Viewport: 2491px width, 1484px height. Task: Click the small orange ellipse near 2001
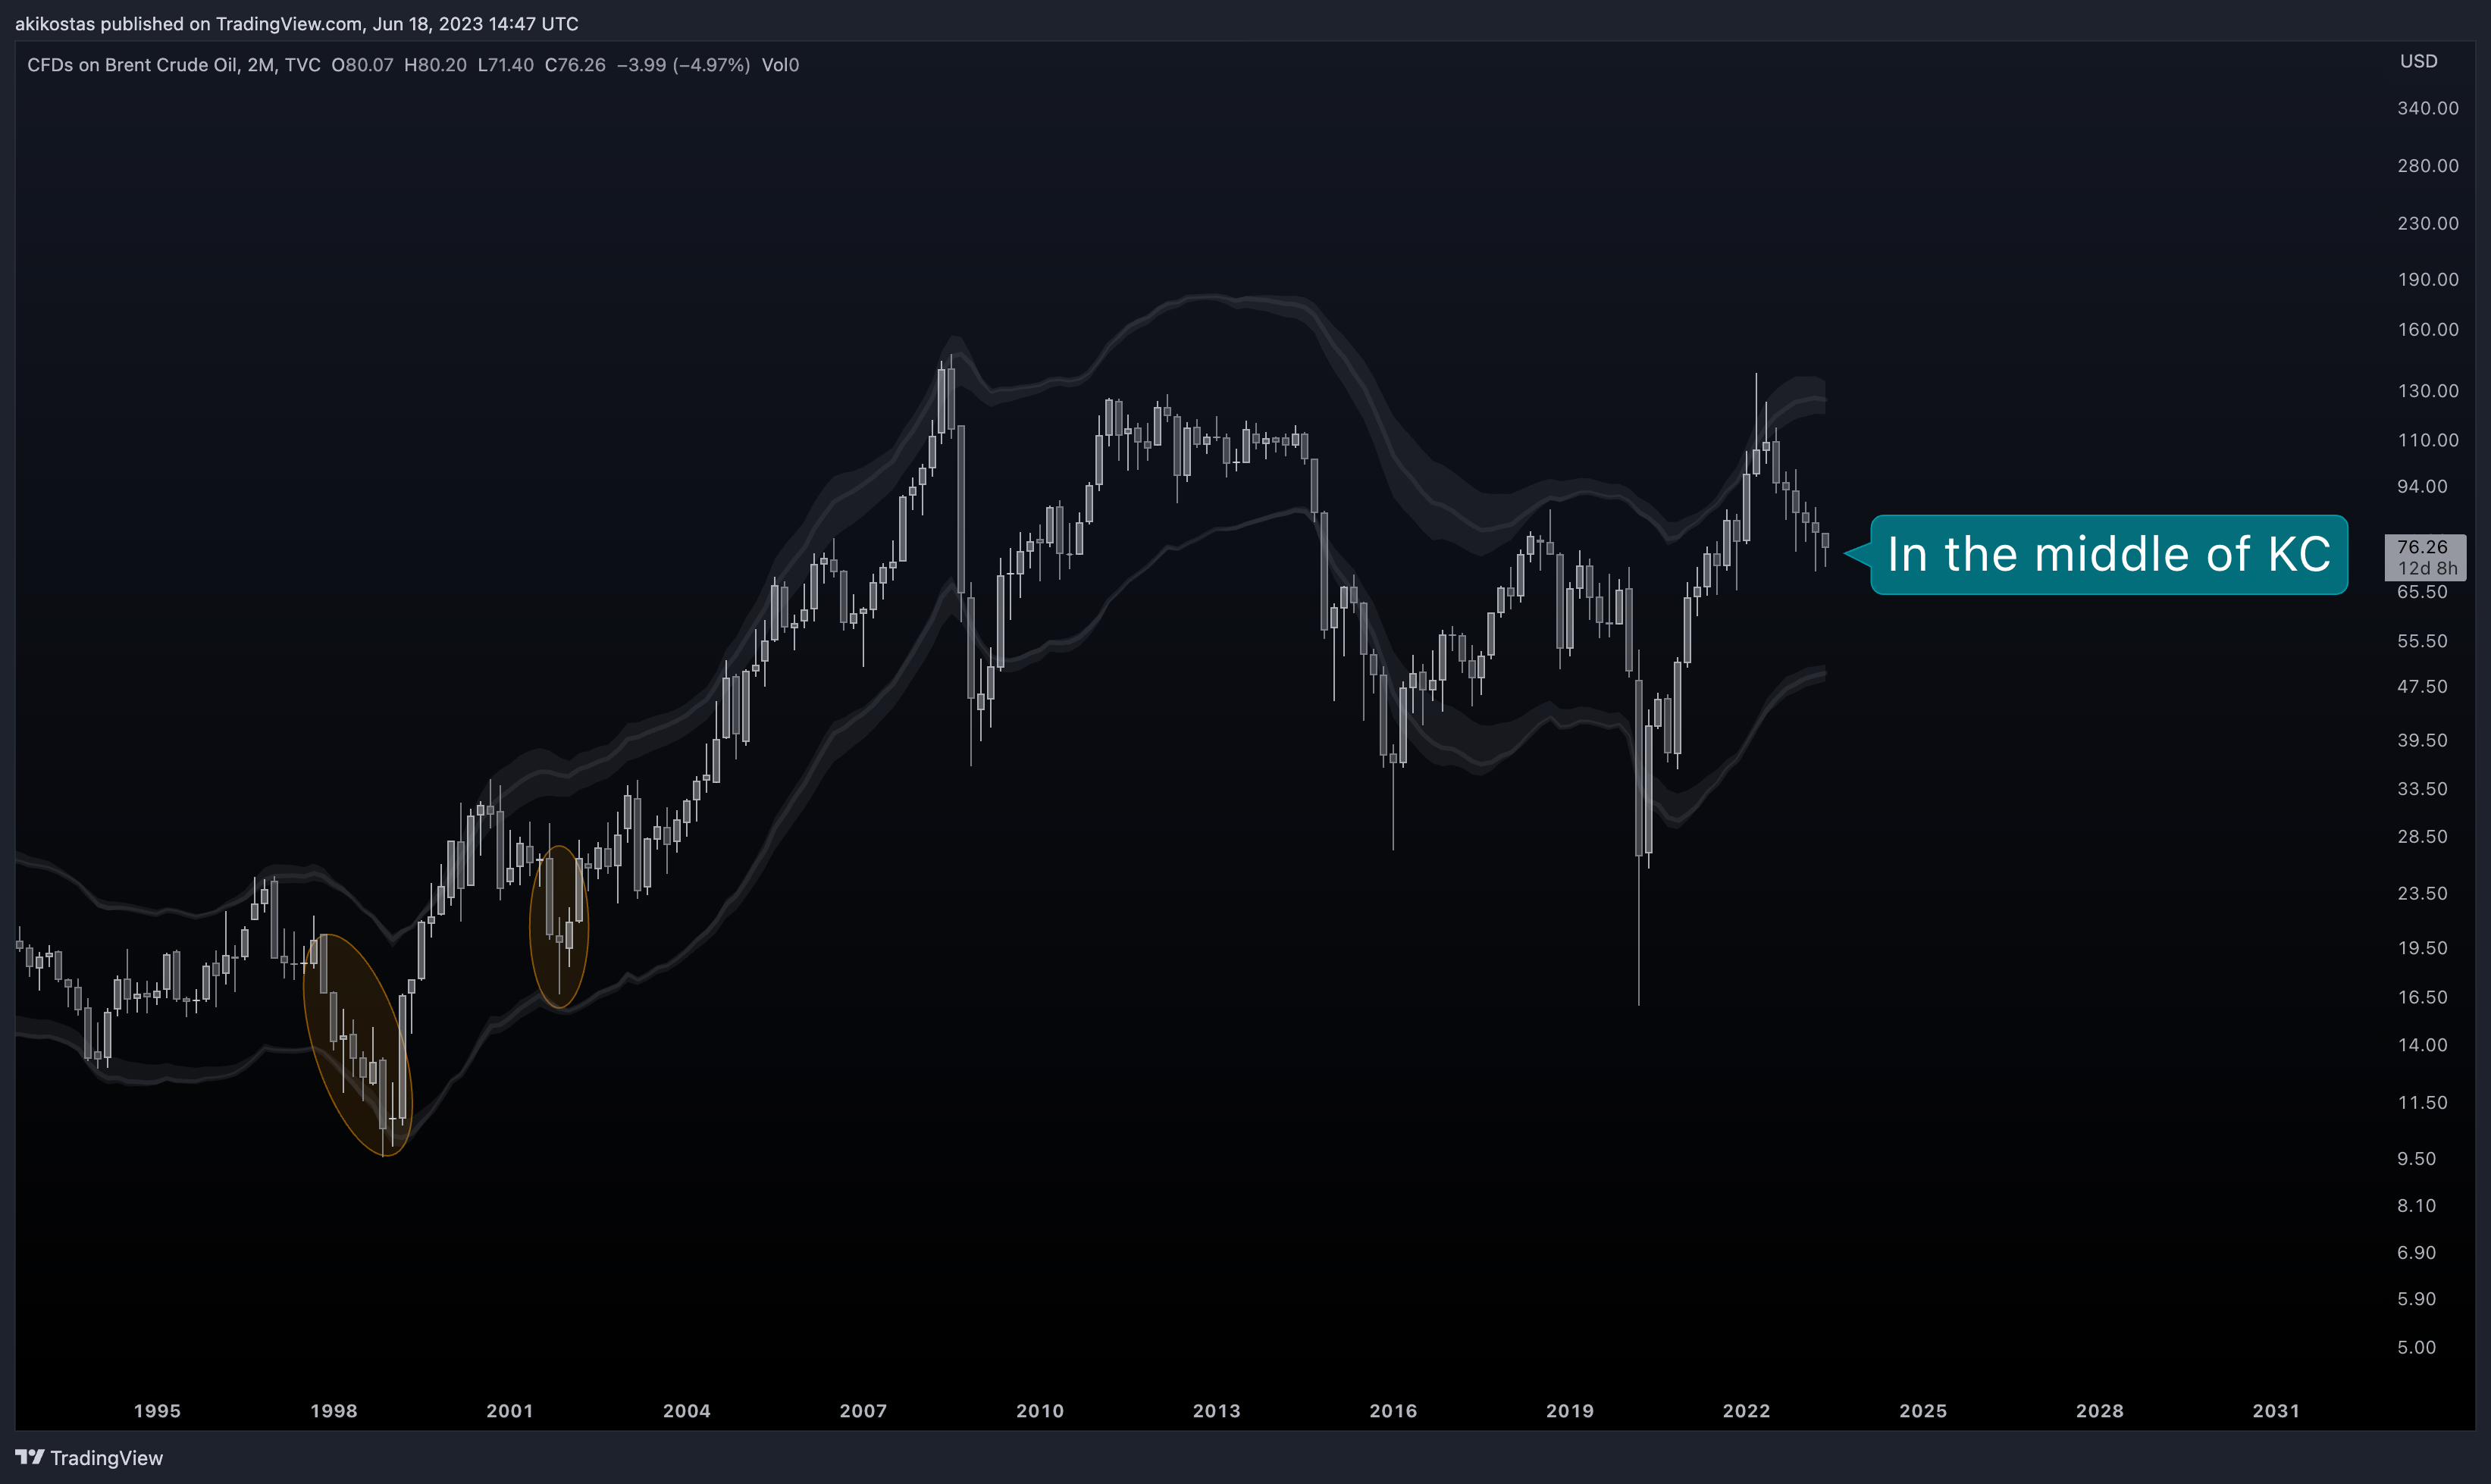[559, 927]
